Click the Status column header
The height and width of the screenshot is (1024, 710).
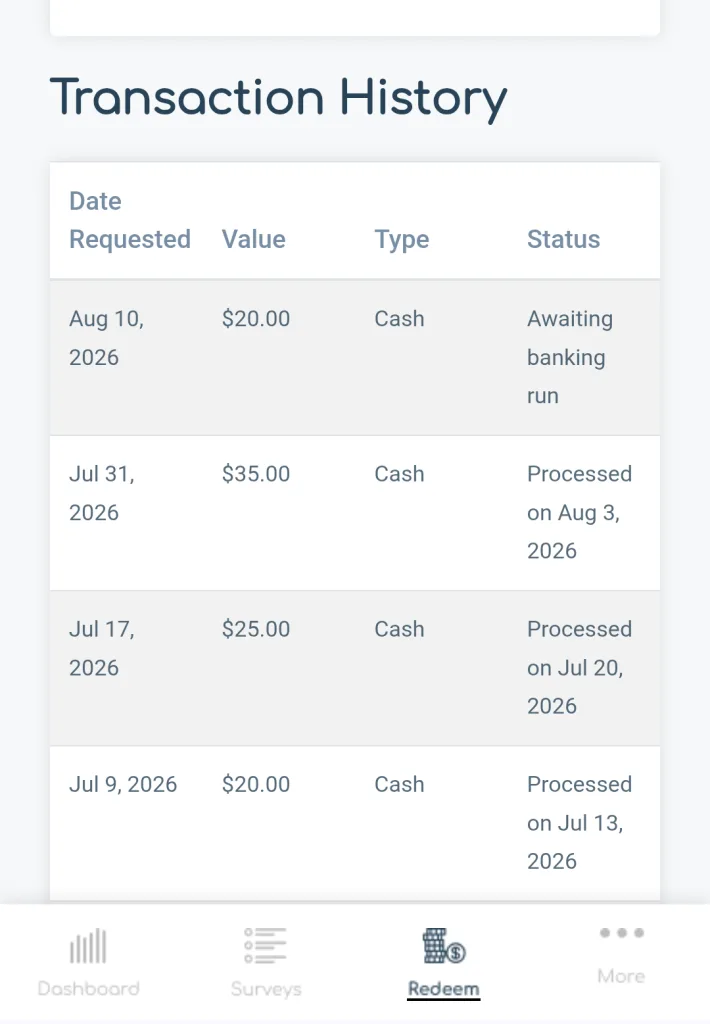pos(563,239)
